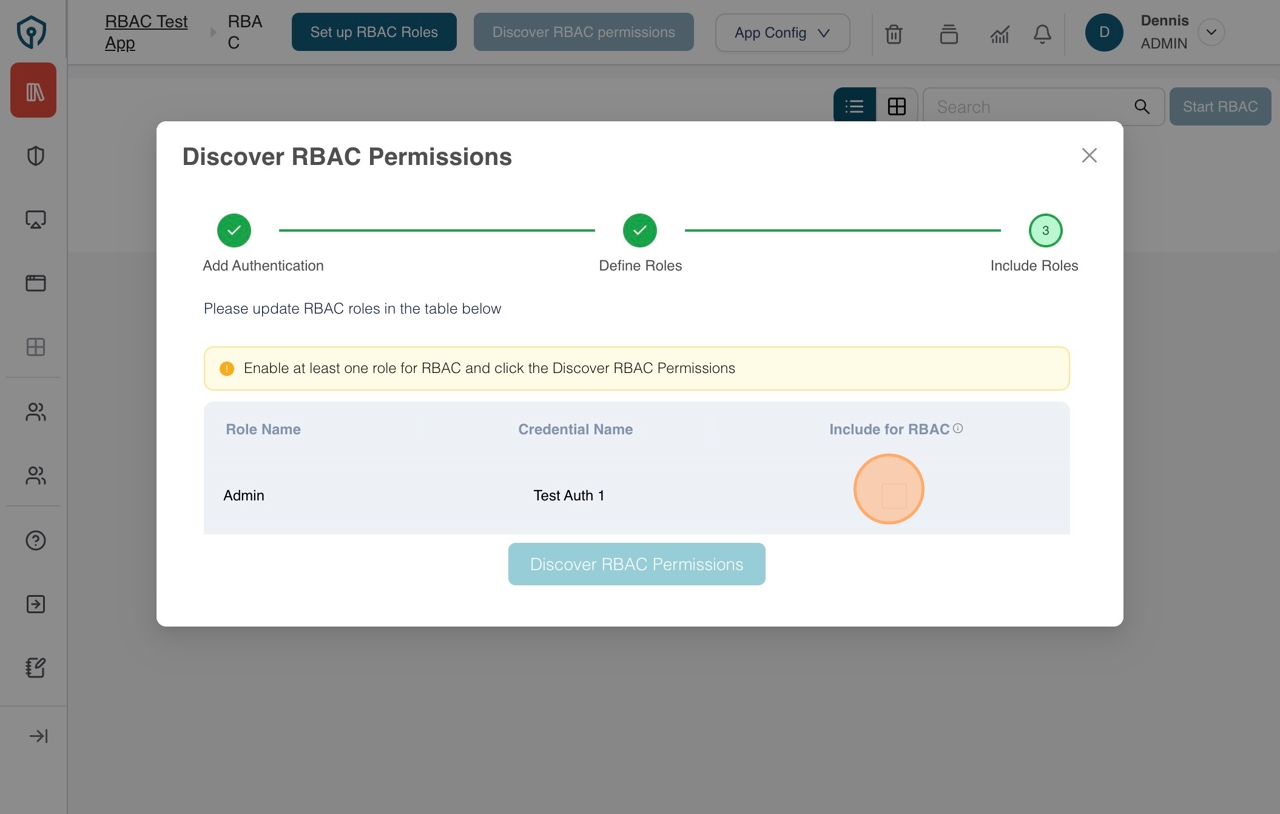This screenshot has width=1280, height=814.
Task: Select the shield icon in the sidebar
Action: (x=34, y=155)
